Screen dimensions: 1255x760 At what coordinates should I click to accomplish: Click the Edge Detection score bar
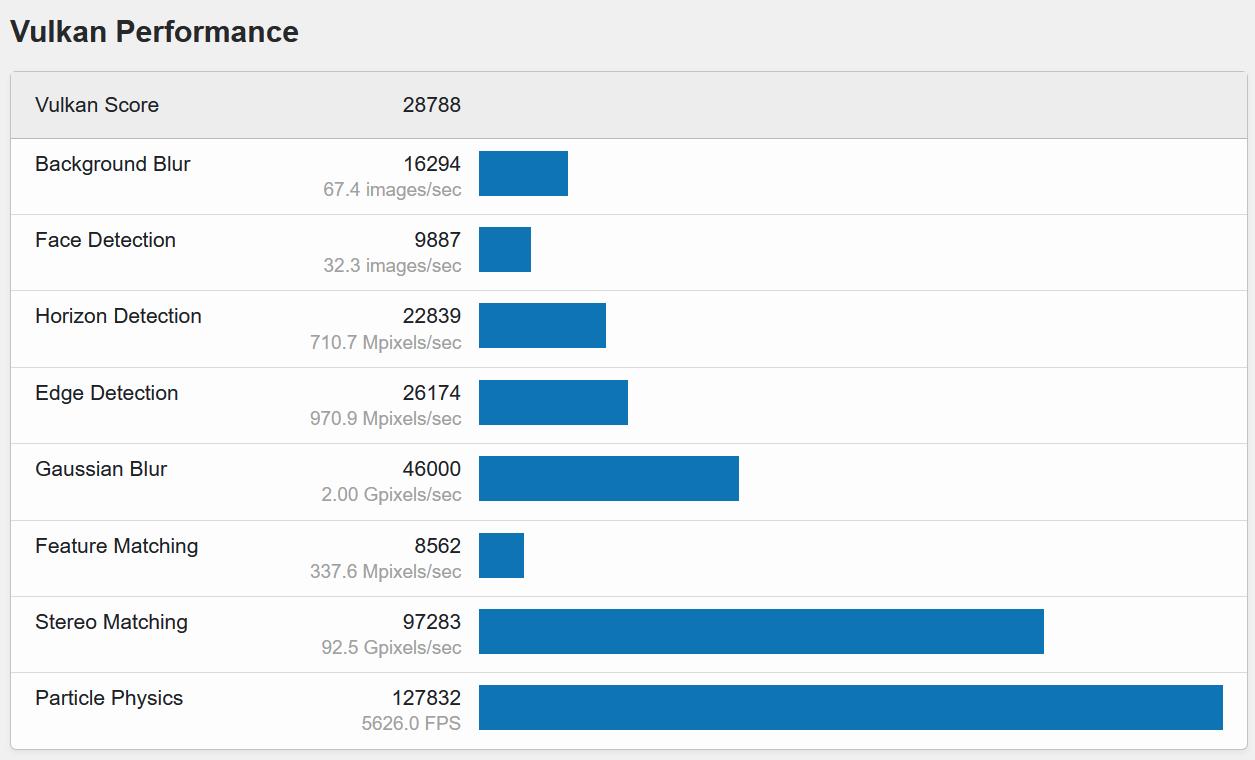553,402
